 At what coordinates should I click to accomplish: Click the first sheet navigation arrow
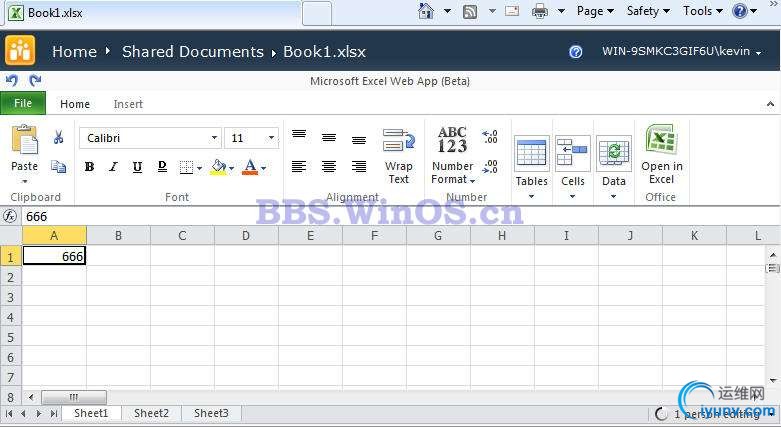tap(8, 414)
